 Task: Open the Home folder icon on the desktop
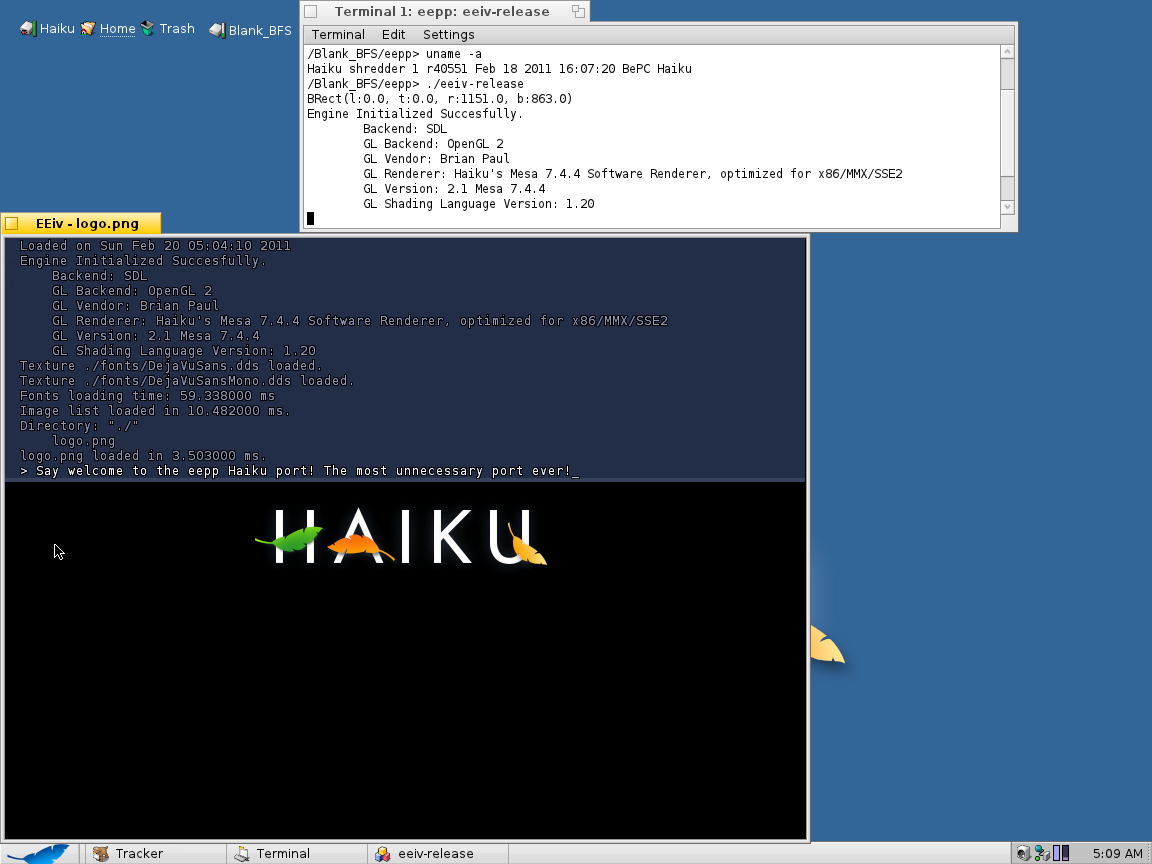88,29
